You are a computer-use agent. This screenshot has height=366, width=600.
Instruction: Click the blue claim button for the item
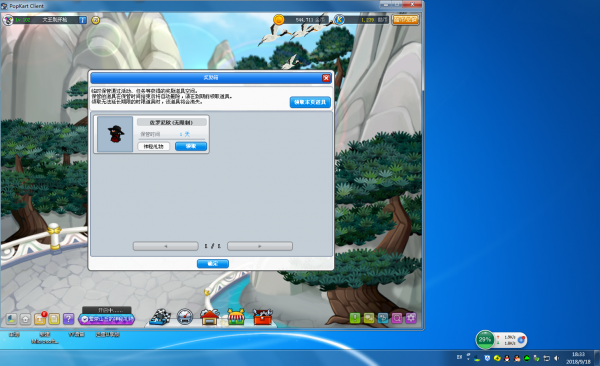191,146
